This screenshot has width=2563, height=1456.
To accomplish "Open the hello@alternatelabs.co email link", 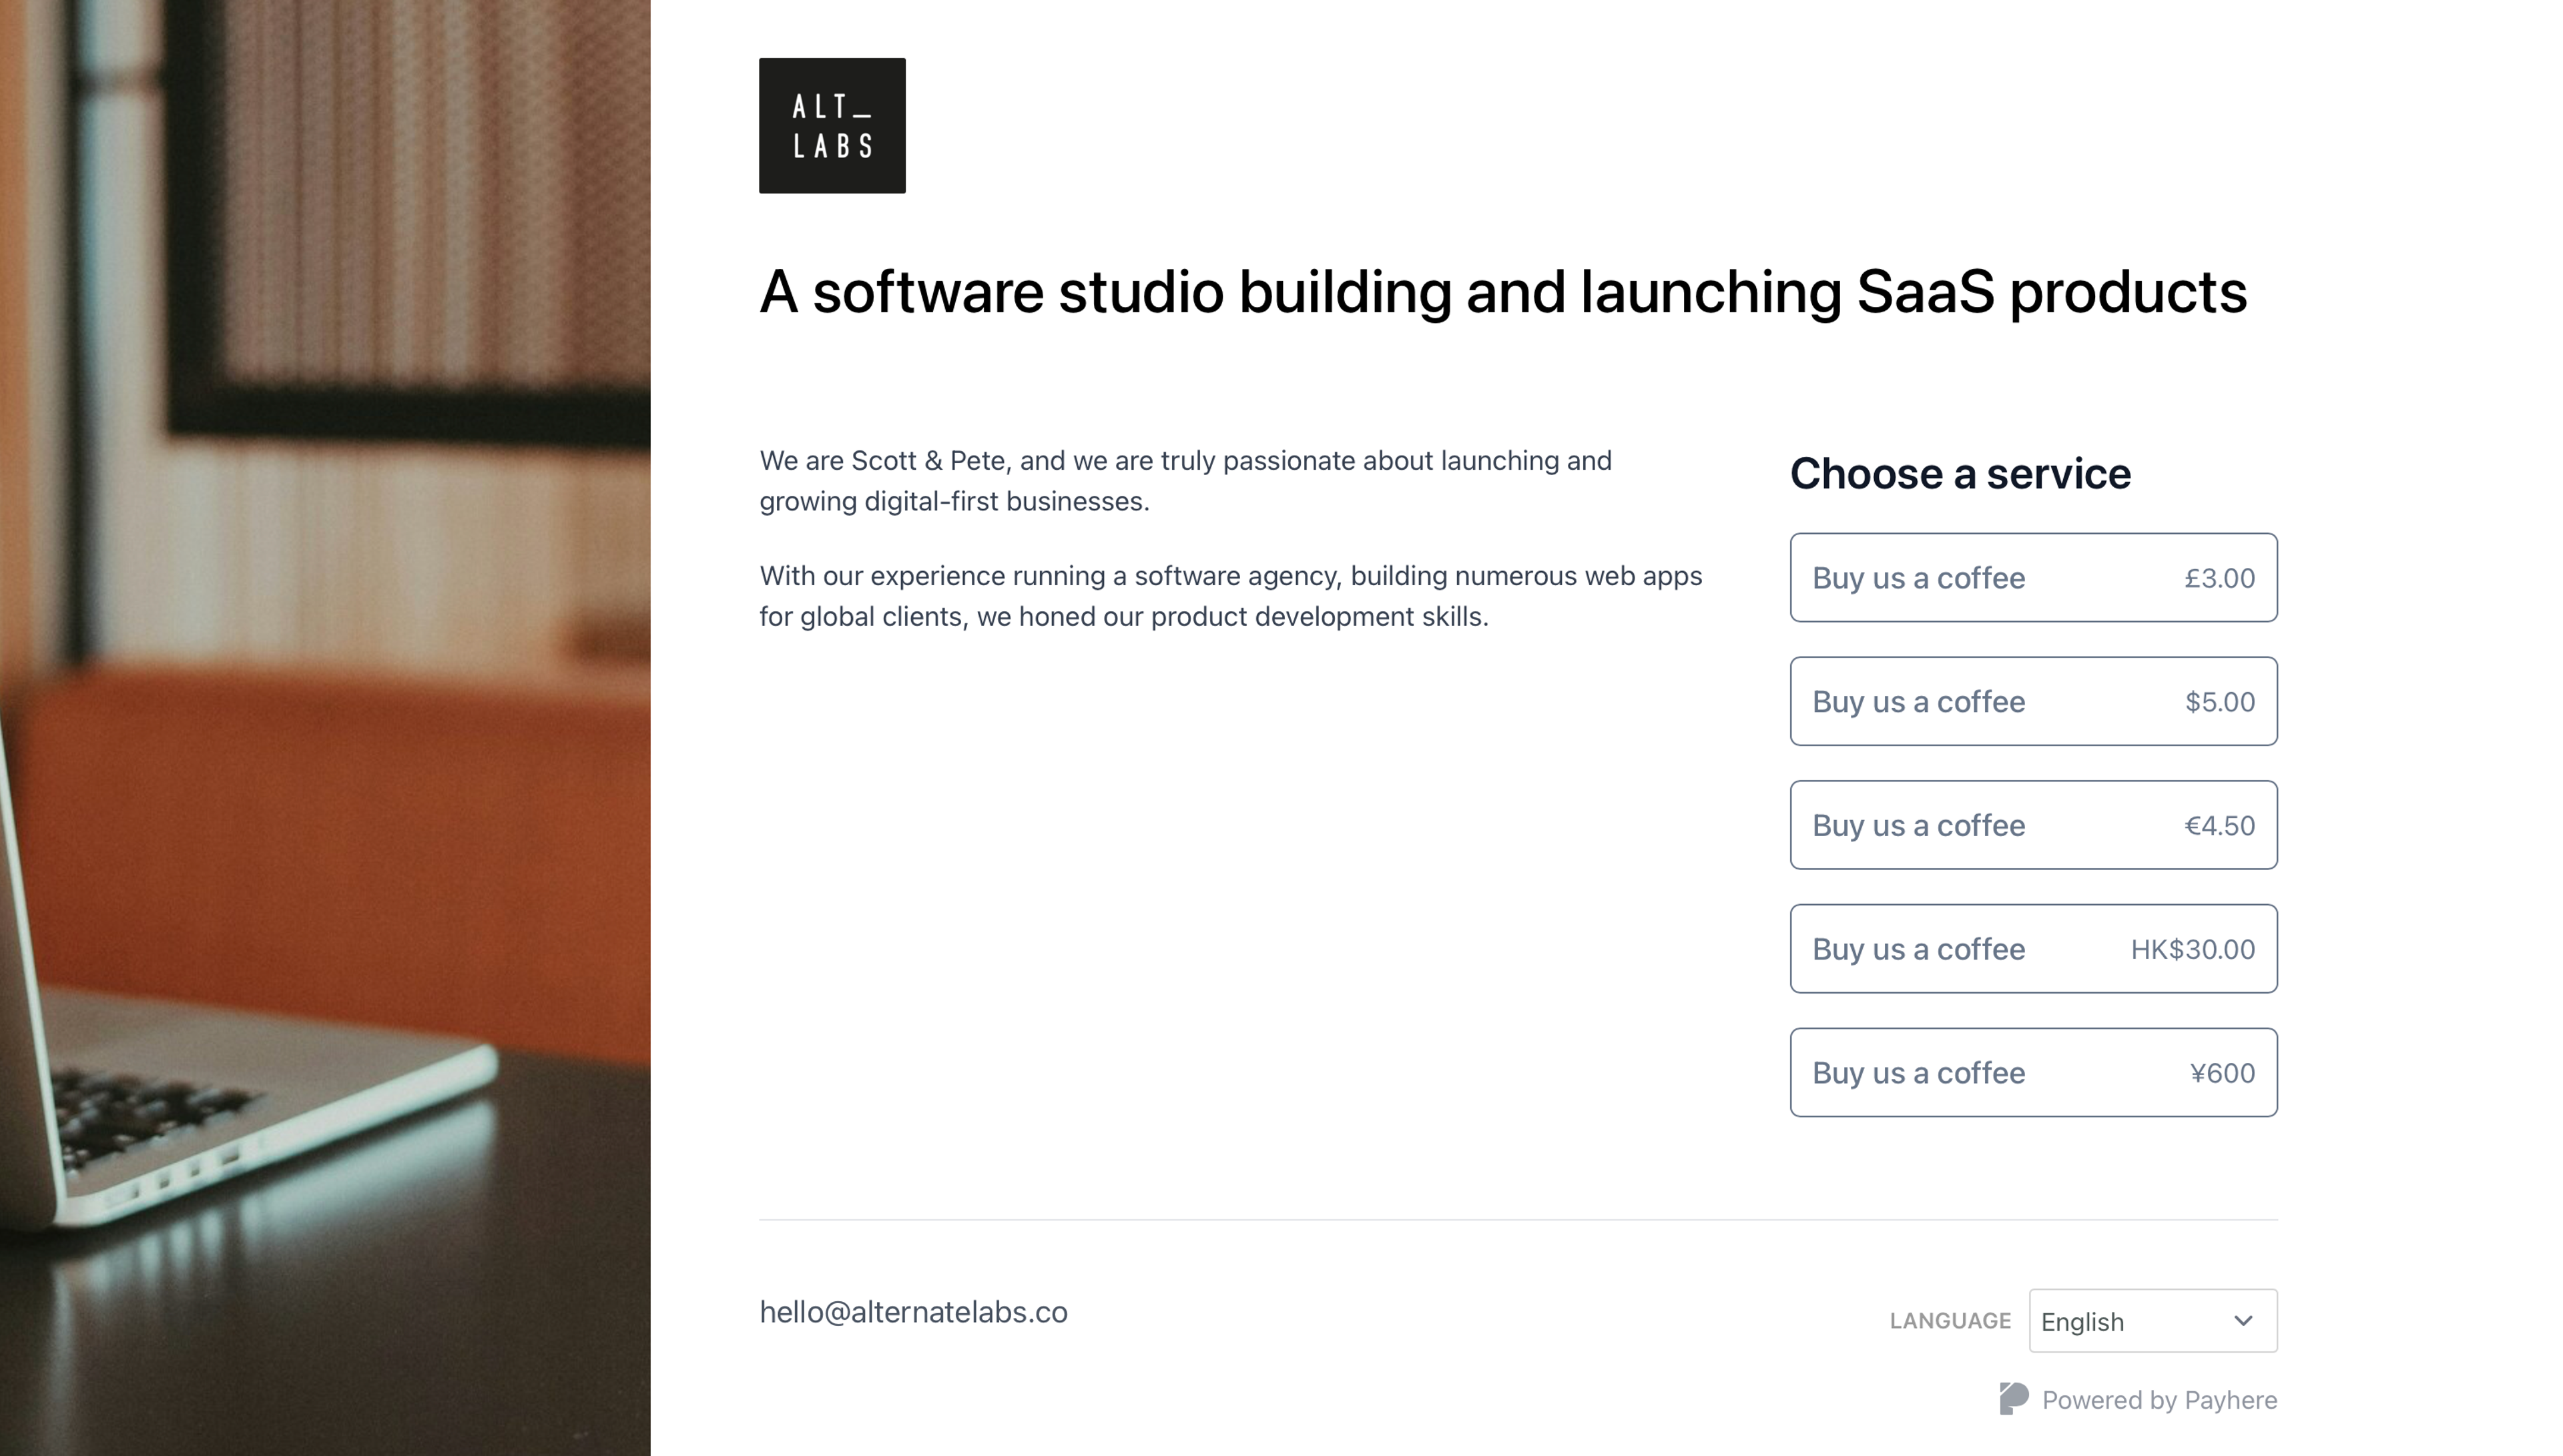I will tap(913, 1312).
